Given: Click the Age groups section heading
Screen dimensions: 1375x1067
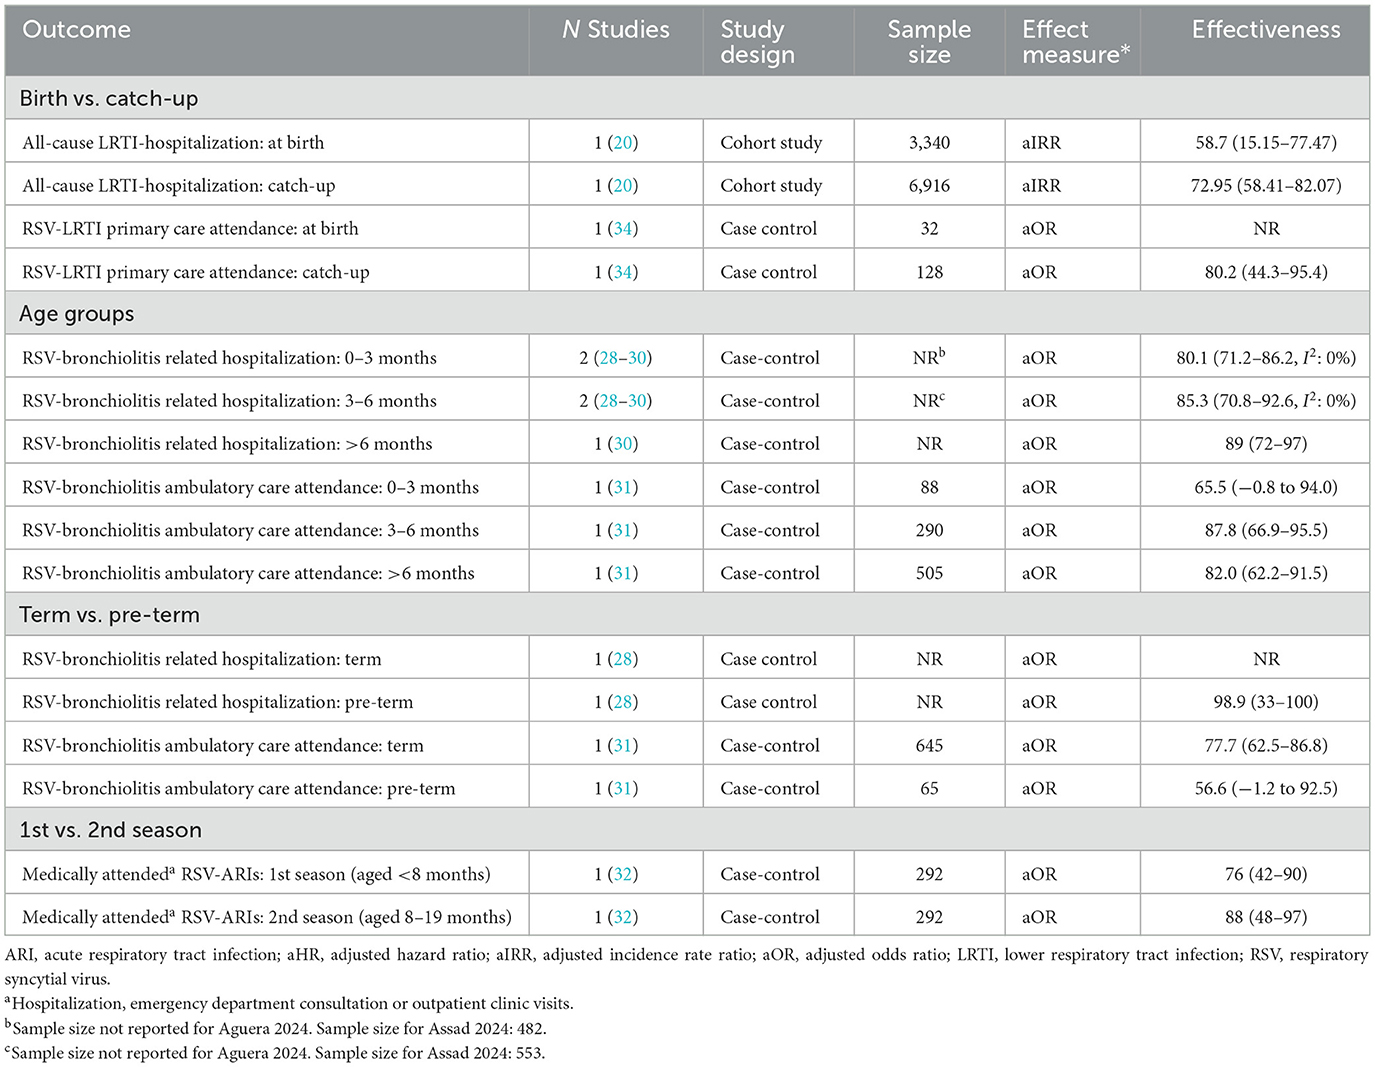Looking at the screenshot, I should 77,314.
